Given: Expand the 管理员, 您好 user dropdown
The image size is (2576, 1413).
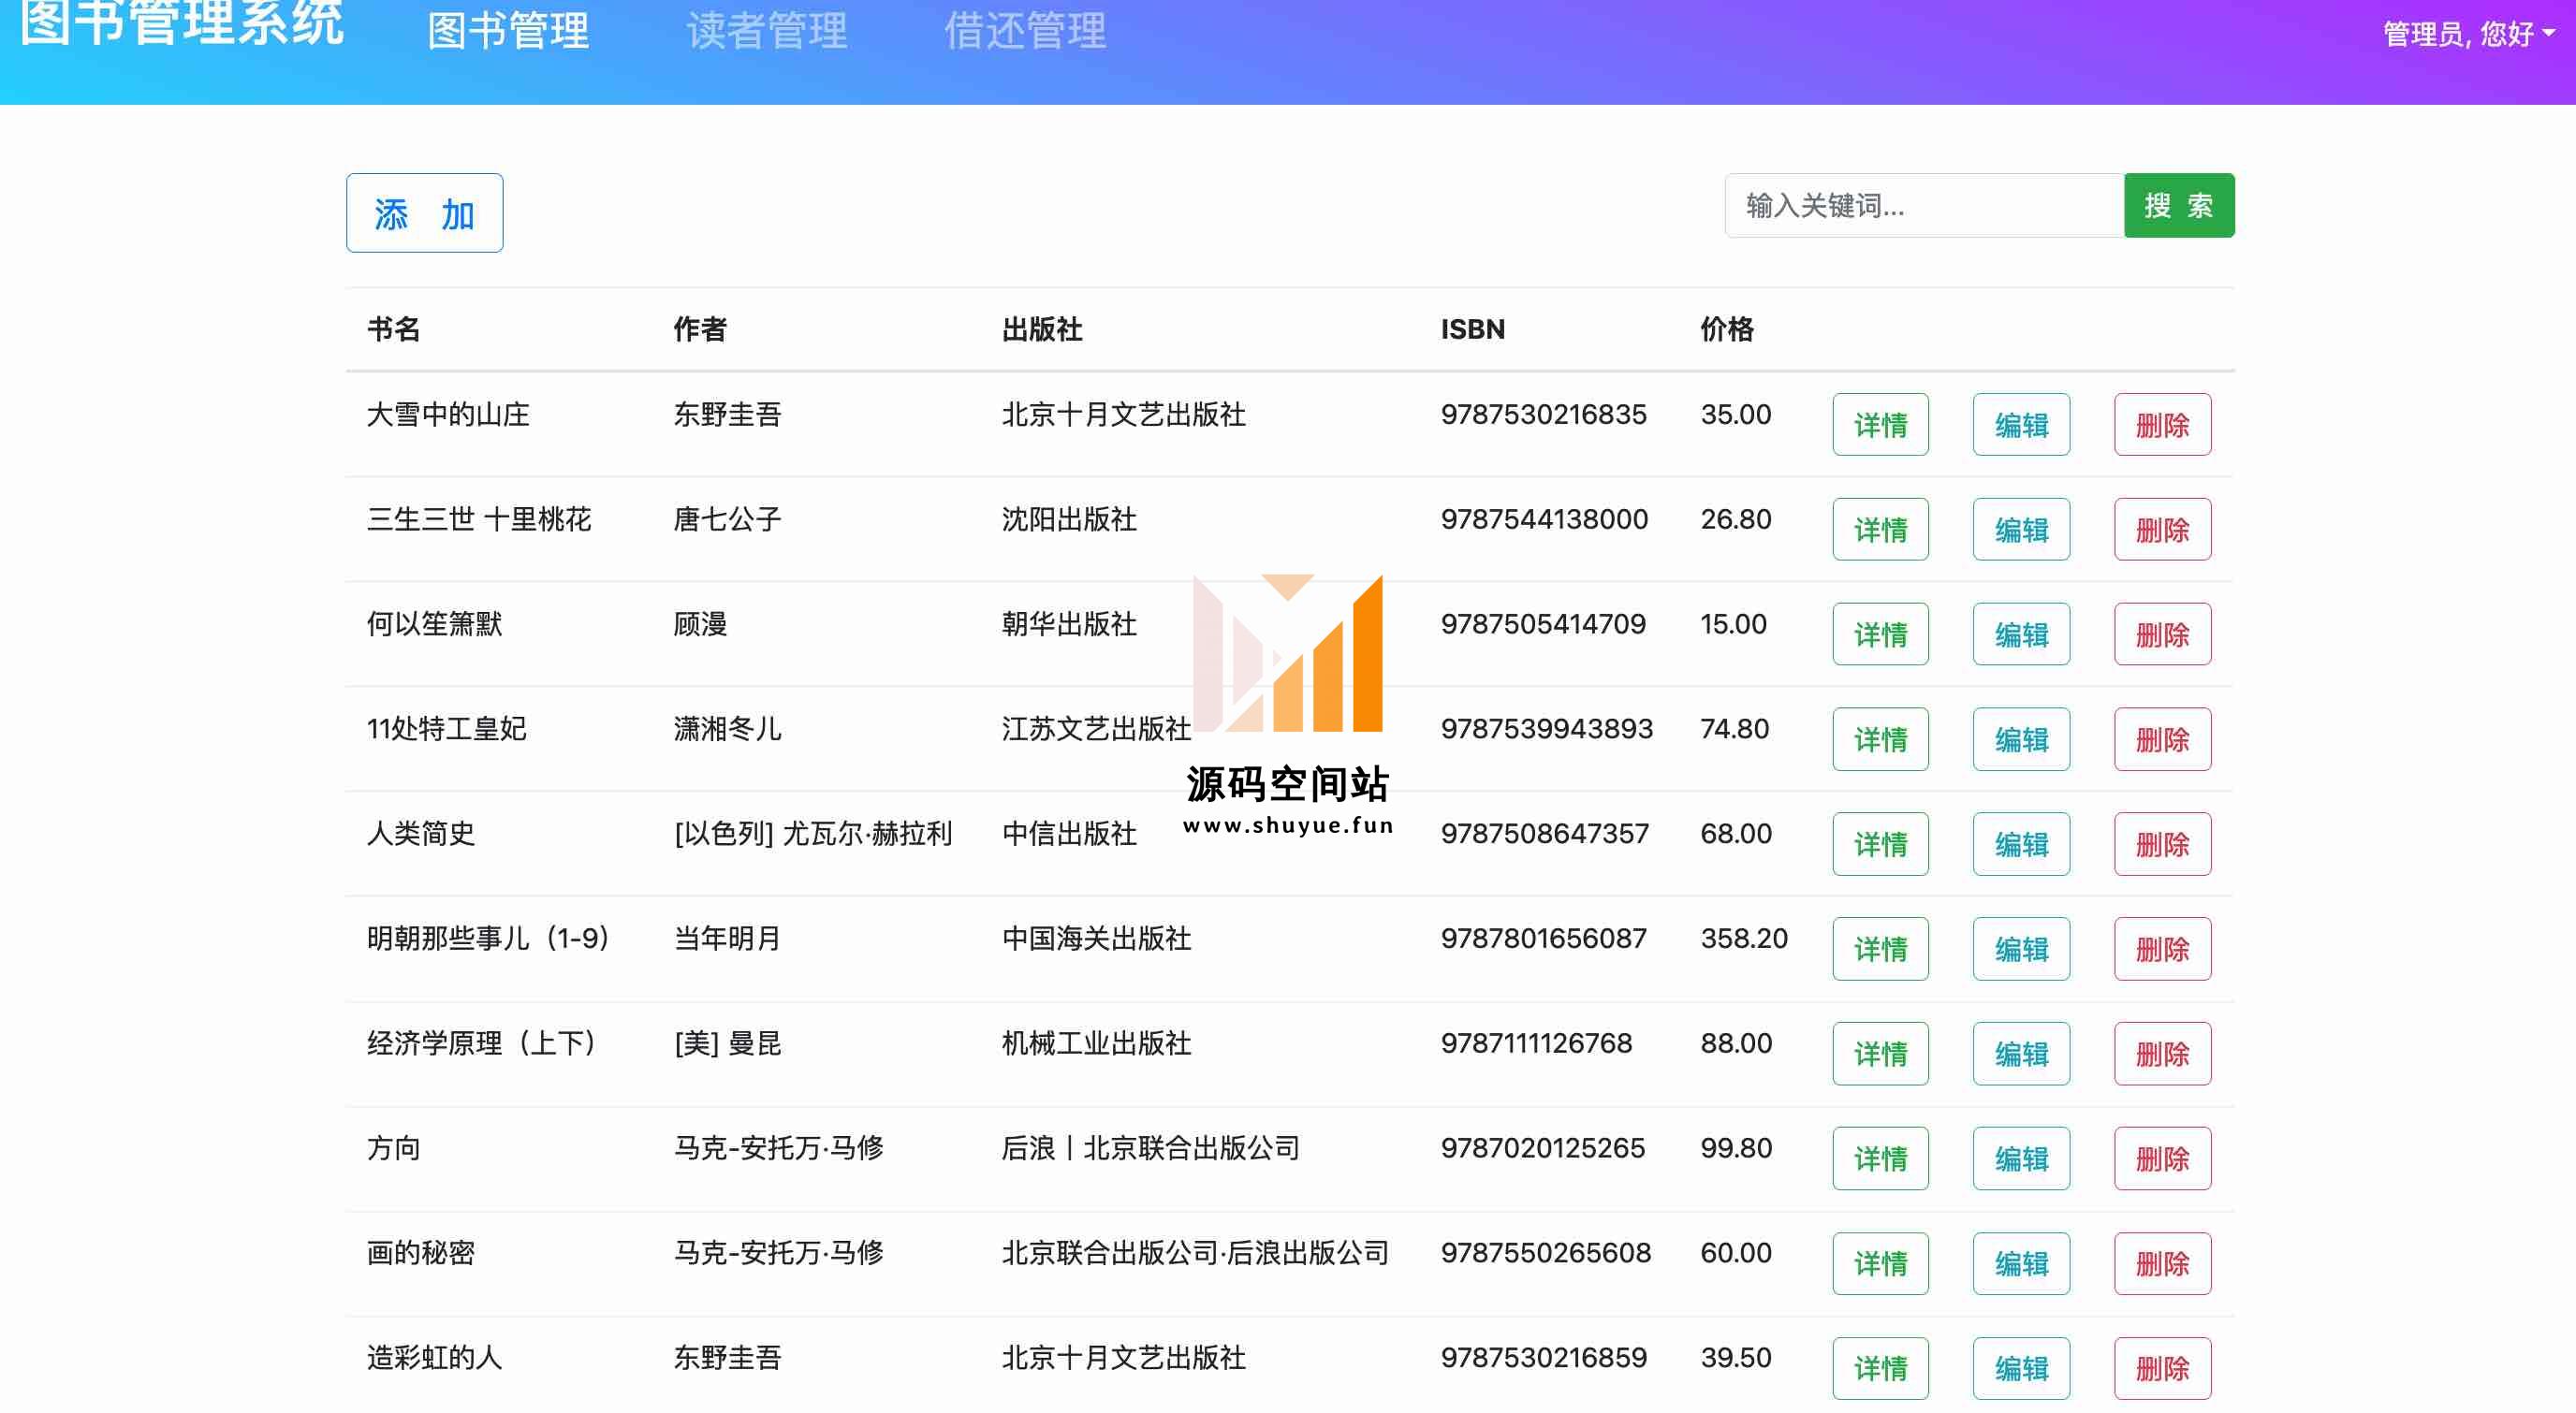Looking at the screenshot, I should tap(2469, 33).
